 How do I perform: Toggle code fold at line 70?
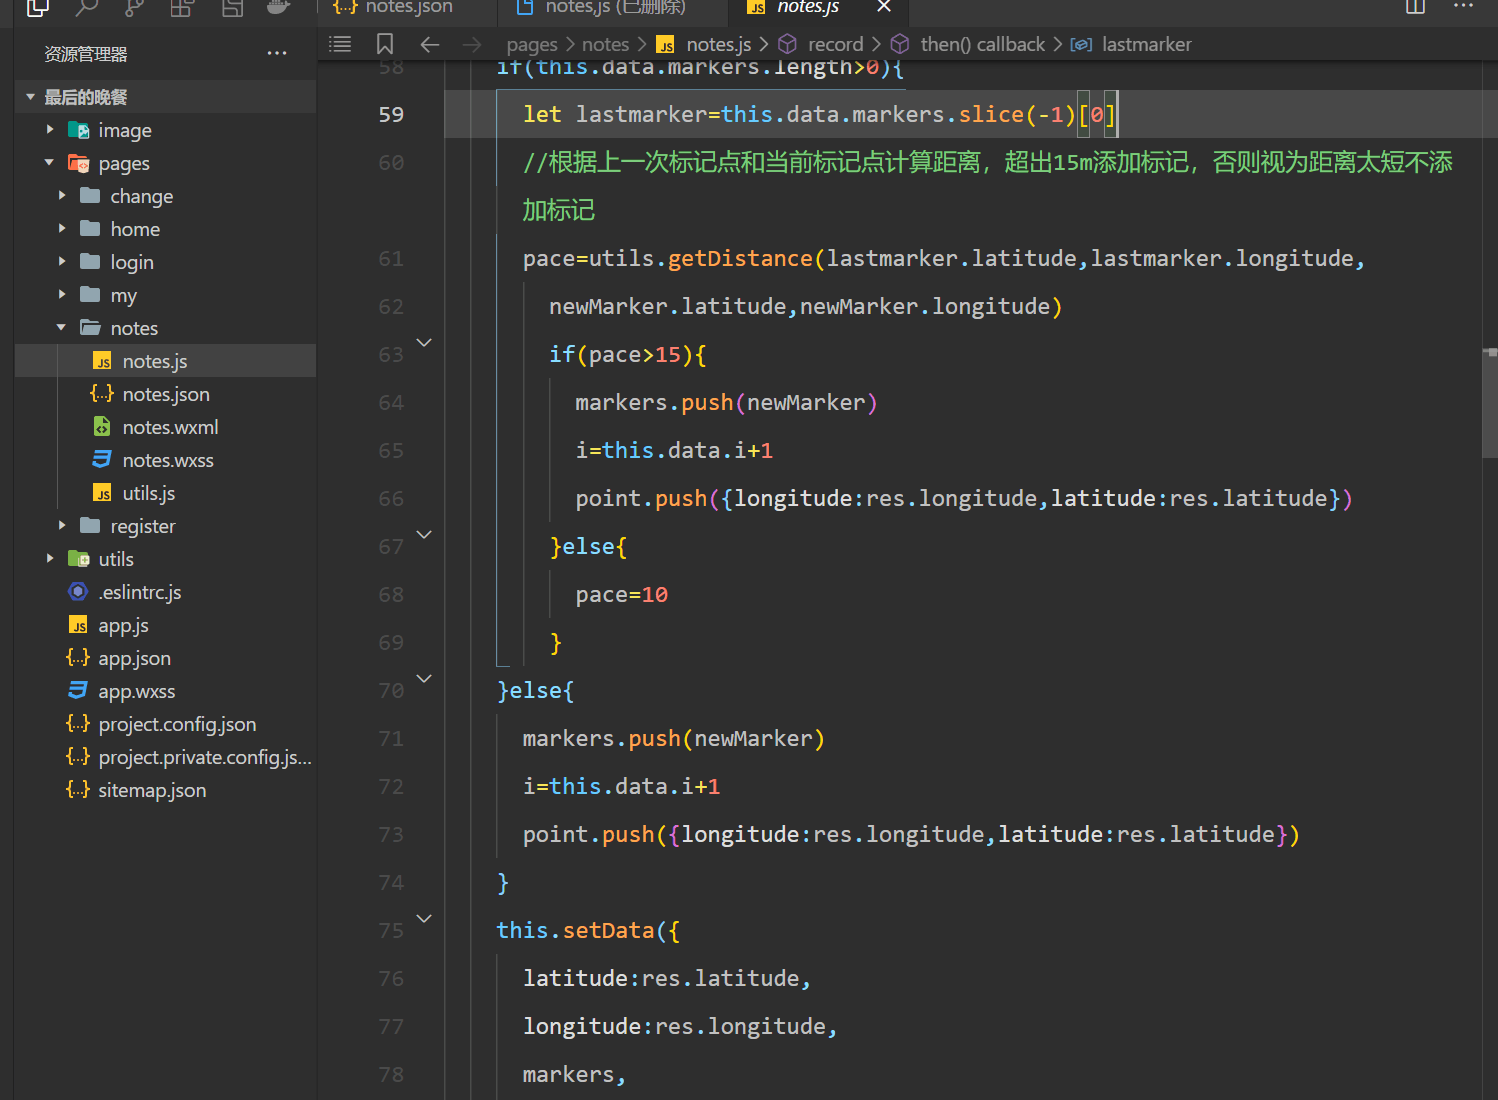tap(424, 679)
